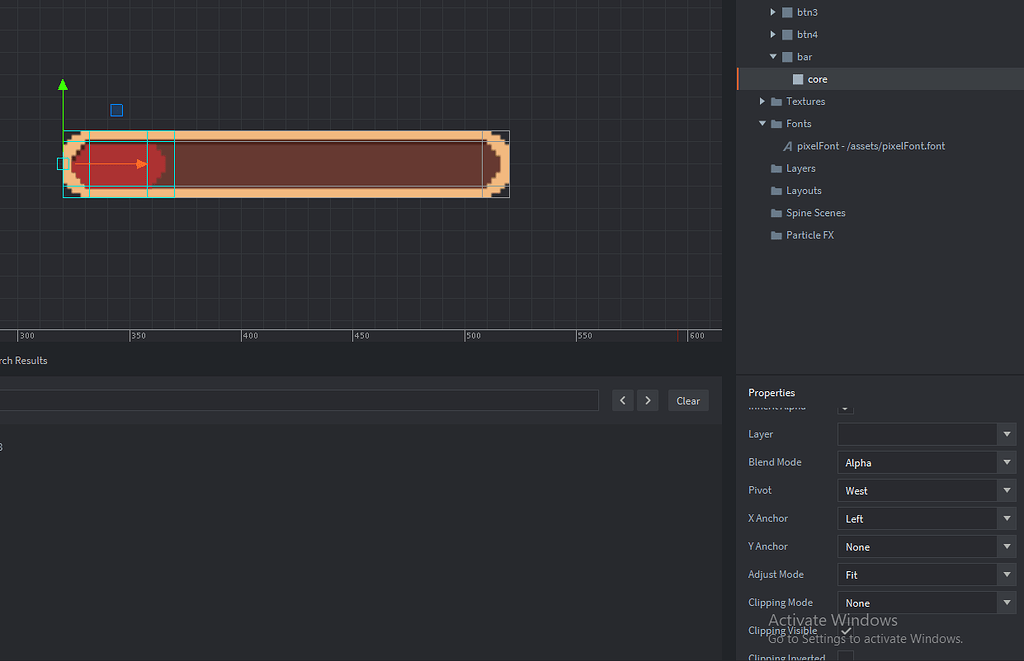Click the Spine Scenes folder icon
This screenshot has height=661, width=1024.
(776, 212)
